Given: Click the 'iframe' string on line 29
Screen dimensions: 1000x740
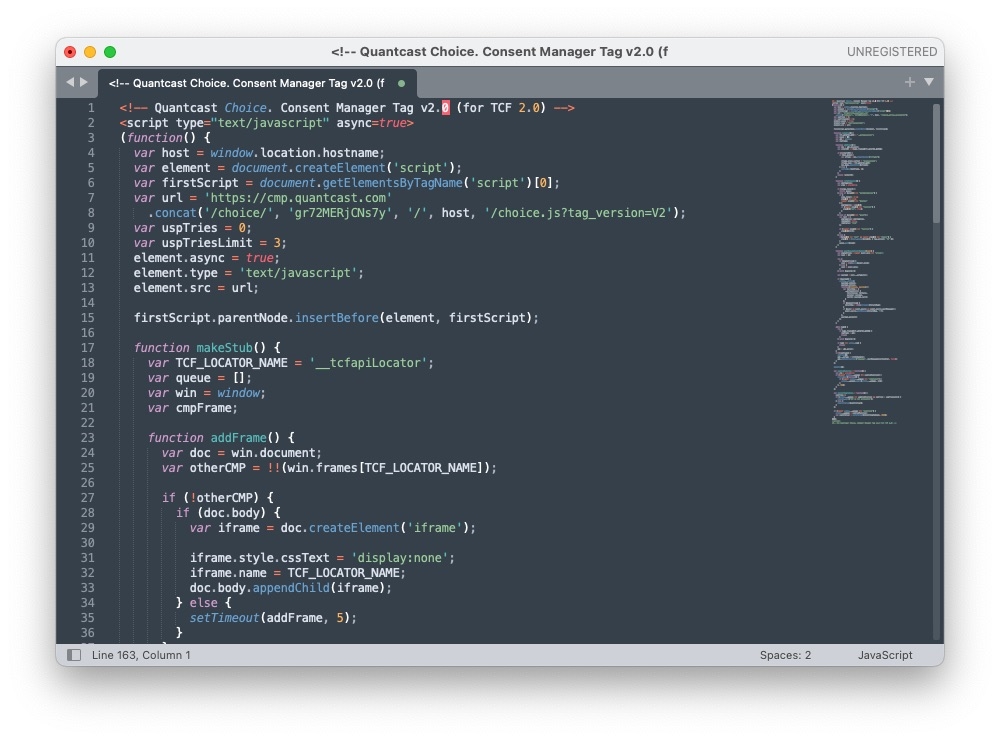Looking at the screenshot, I should coord(435,528).
